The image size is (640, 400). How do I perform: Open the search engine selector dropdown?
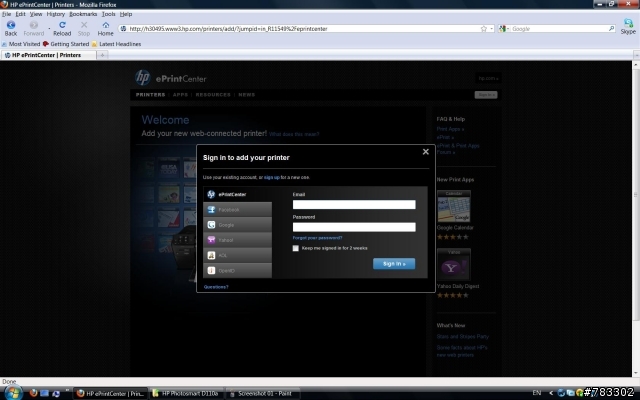(x=504, y=29)
